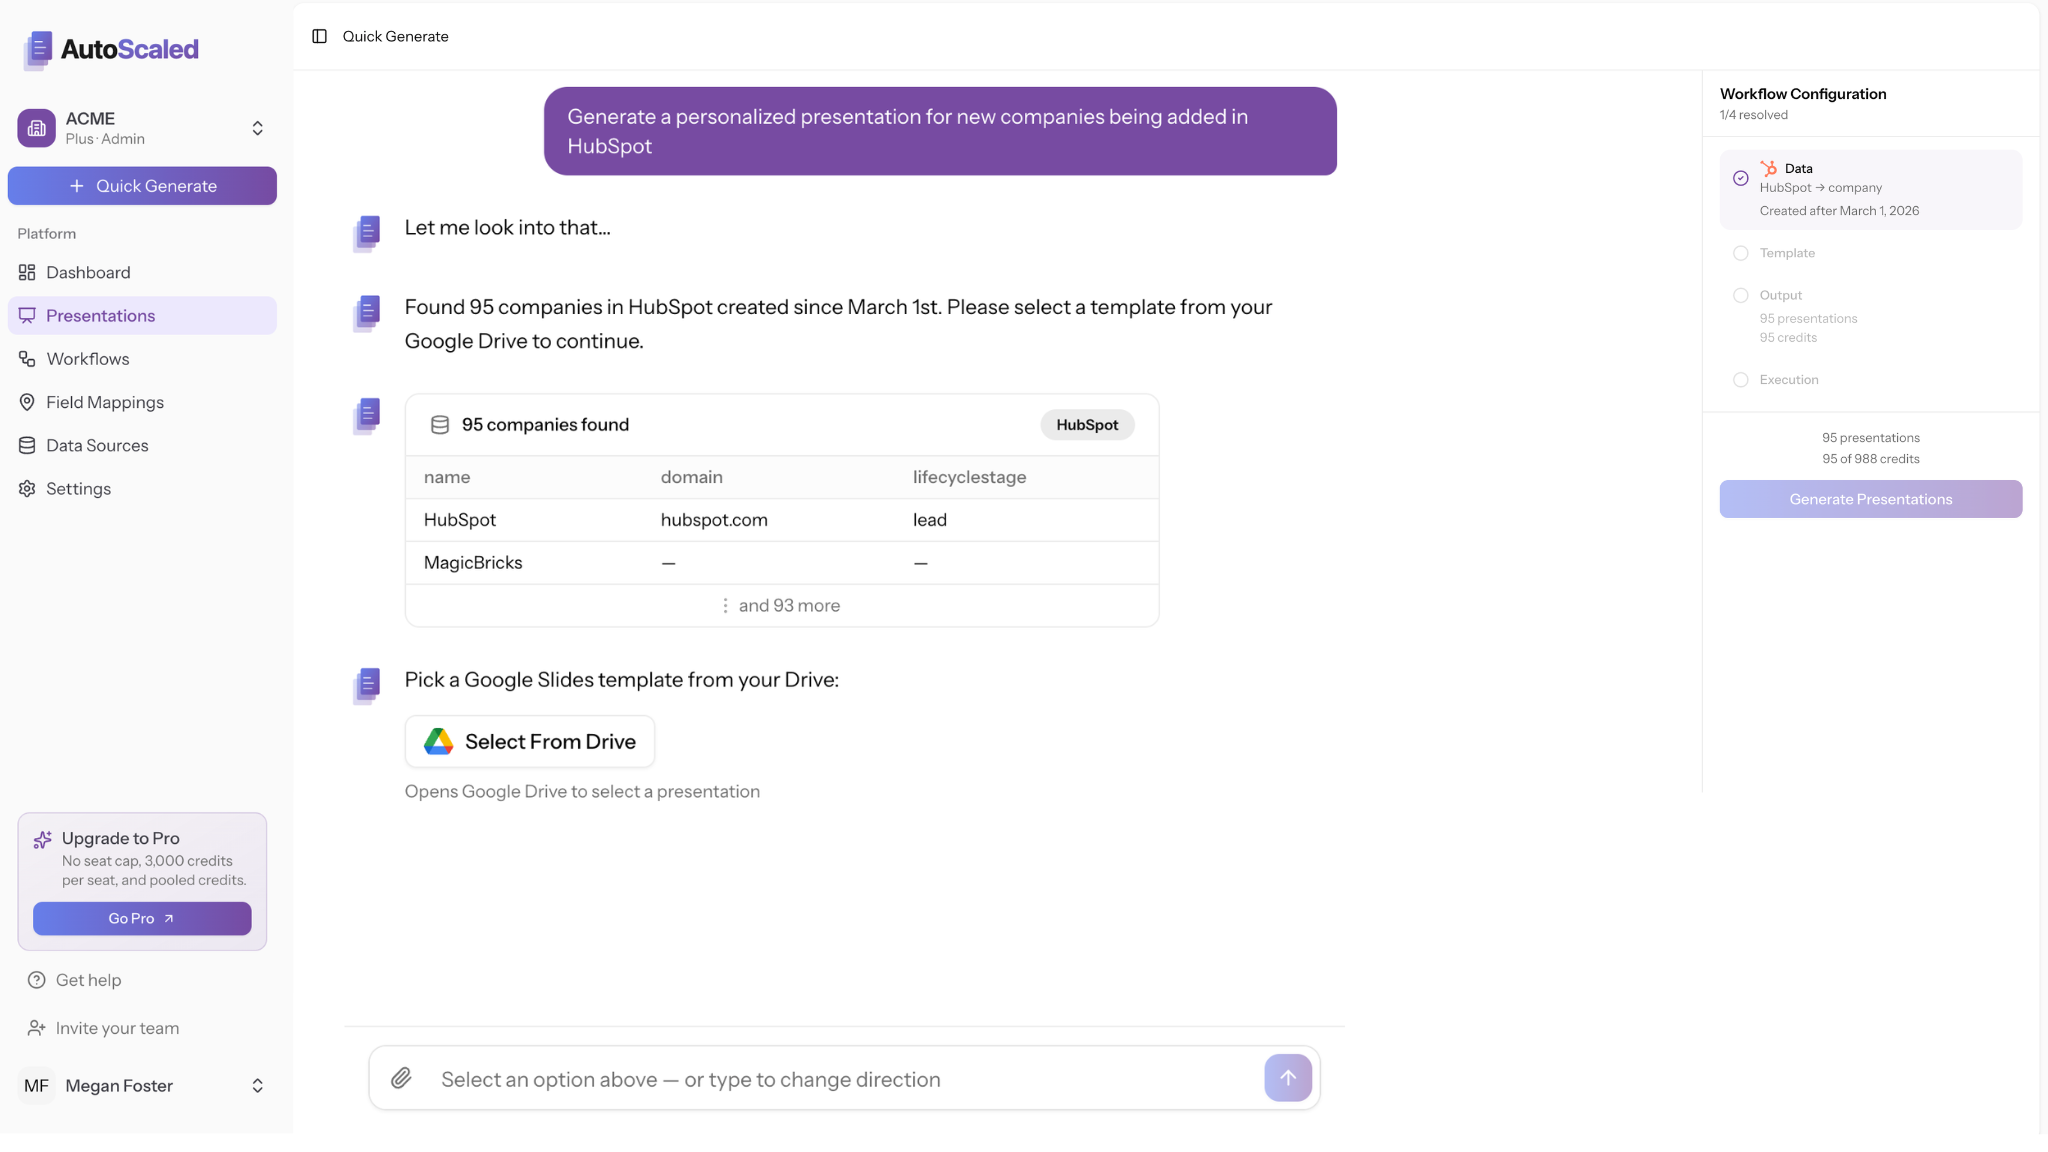
Task: Click the 'lead' lifecycle cell
Action: (929, 520)
